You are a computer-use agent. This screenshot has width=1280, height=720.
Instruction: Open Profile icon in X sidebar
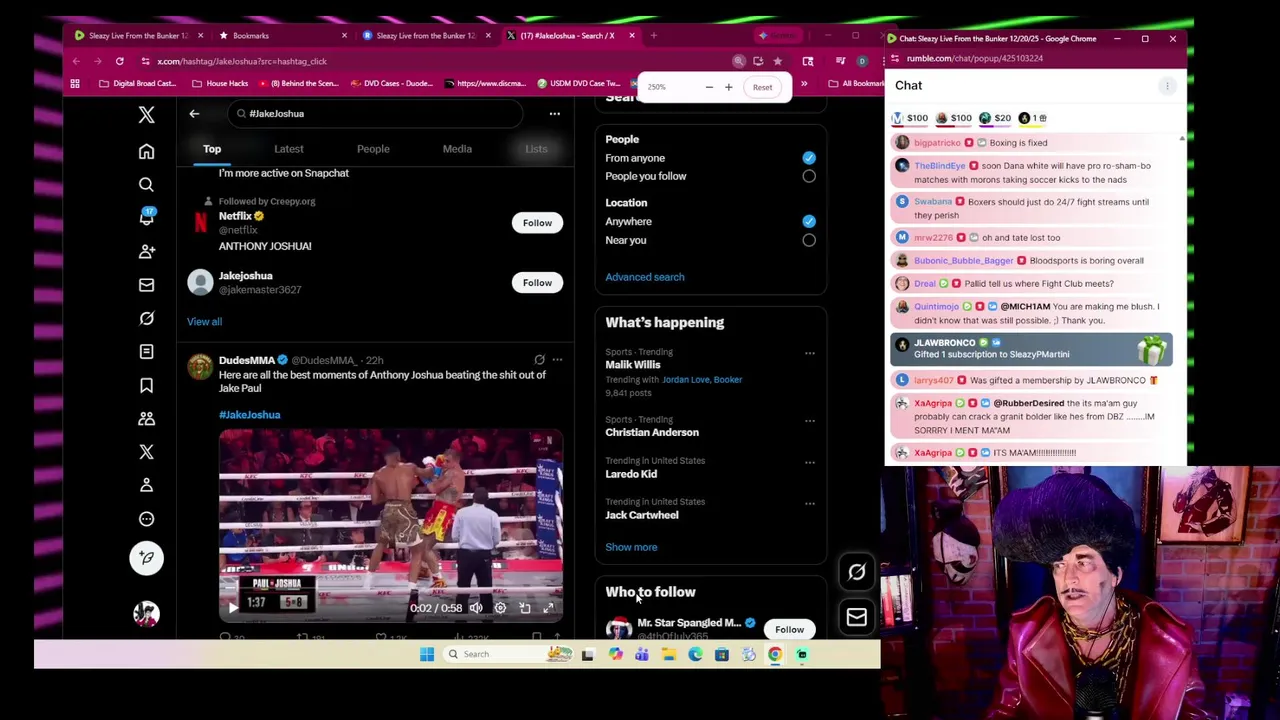click(x=146, y=485)
